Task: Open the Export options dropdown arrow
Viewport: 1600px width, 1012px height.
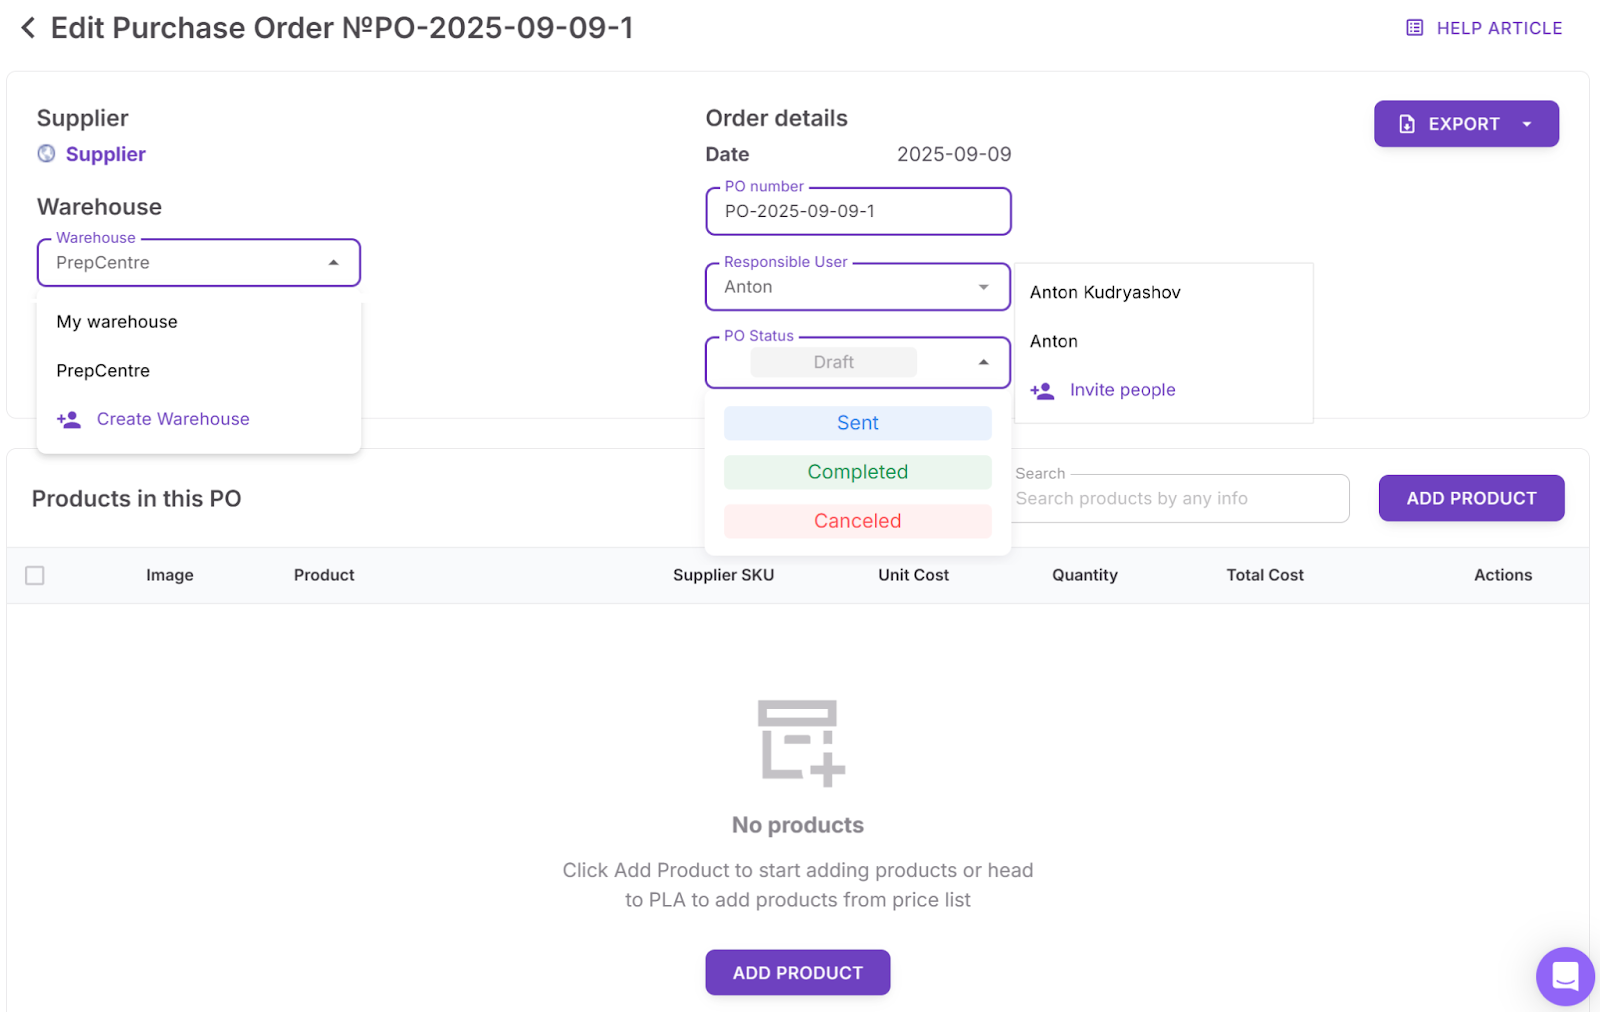Action: tap(1527, 123)
